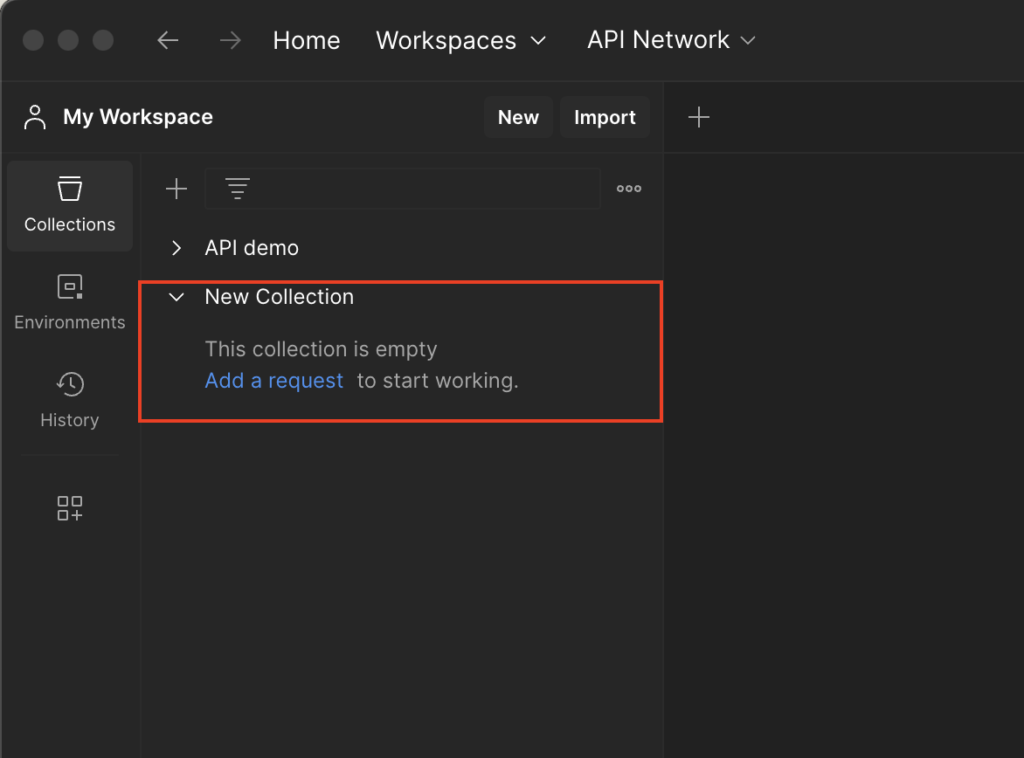Go back with the left arrow

(x=168, y=40)
